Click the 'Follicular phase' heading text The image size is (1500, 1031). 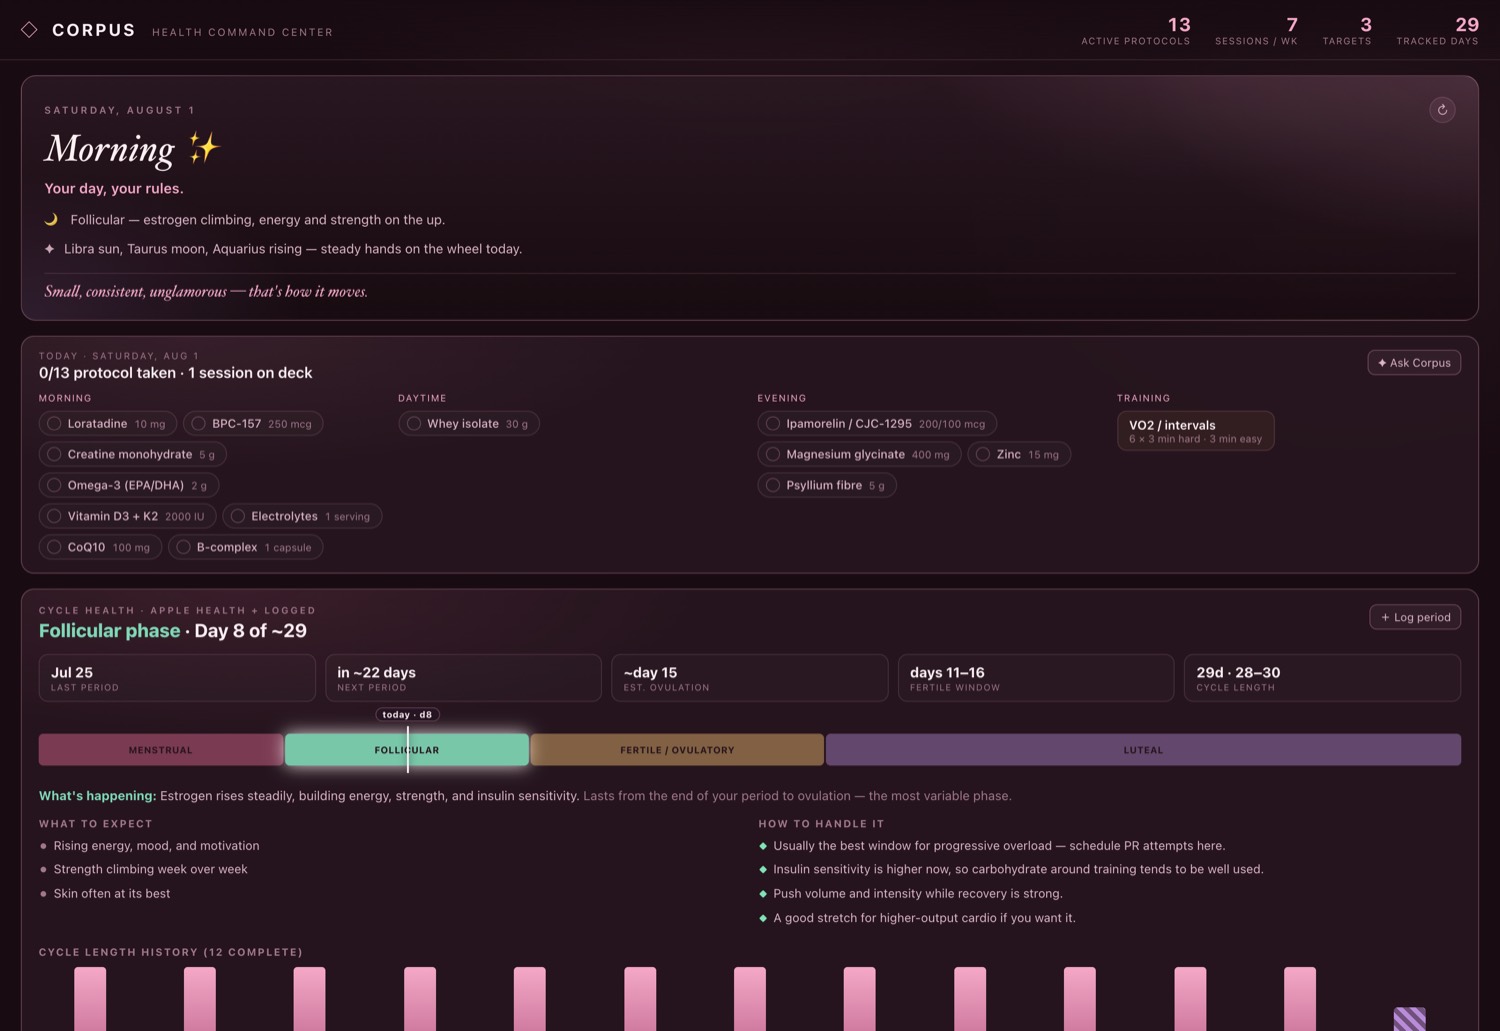[x=110, y=631]
